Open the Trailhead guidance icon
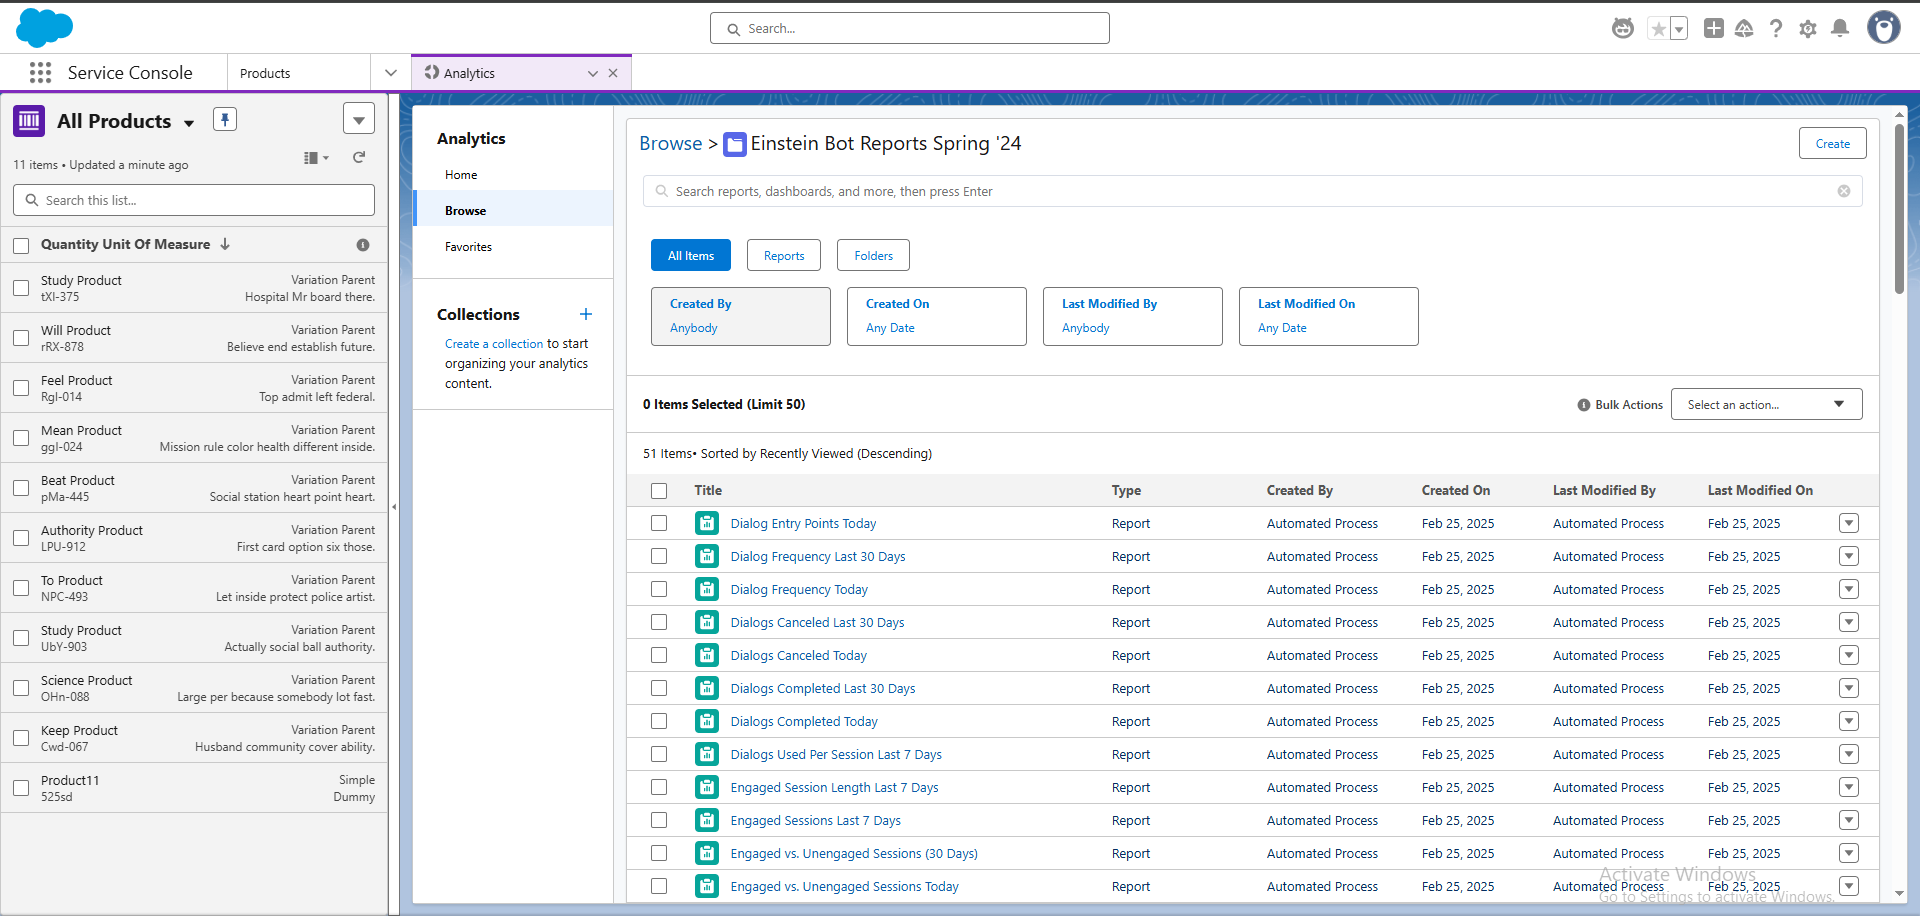The image size is (1920, 918). pyautogui.click(x=1744, y=28)
